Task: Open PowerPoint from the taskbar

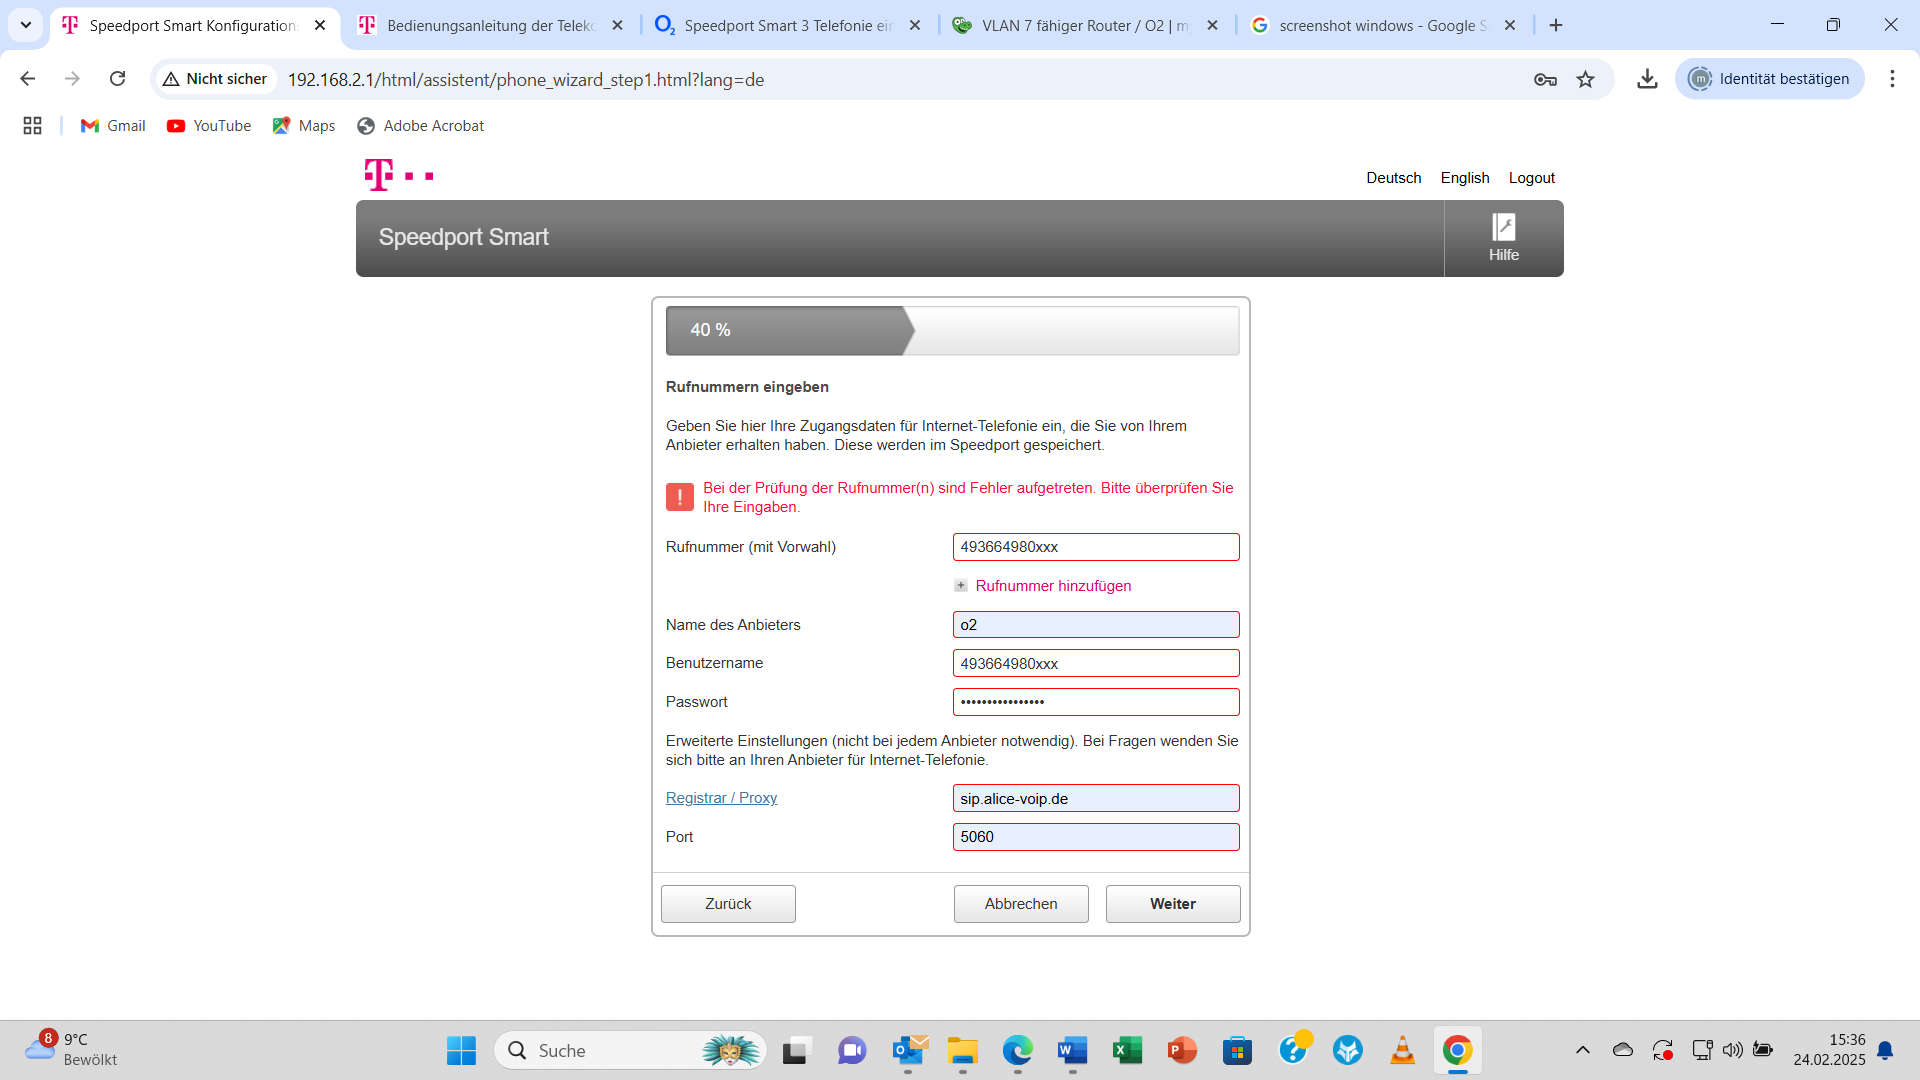Action: 1182,1050
